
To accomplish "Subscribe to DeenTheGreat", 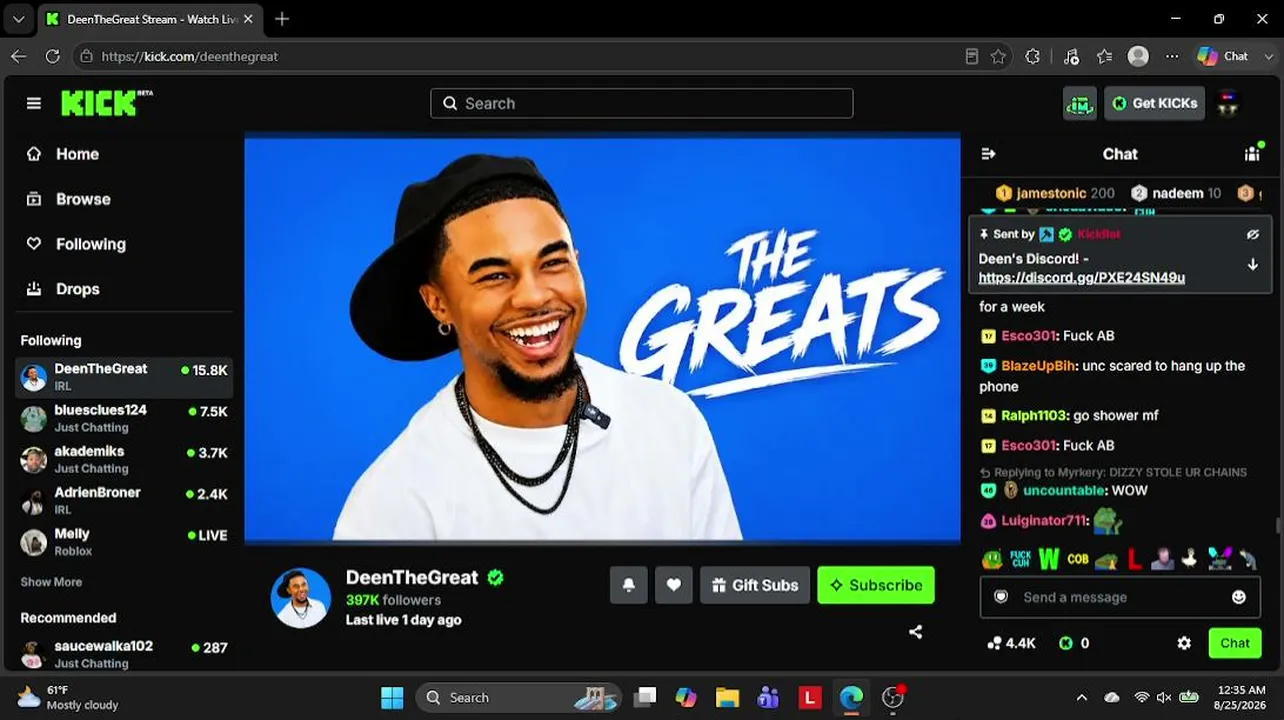I will pos(876,585).
